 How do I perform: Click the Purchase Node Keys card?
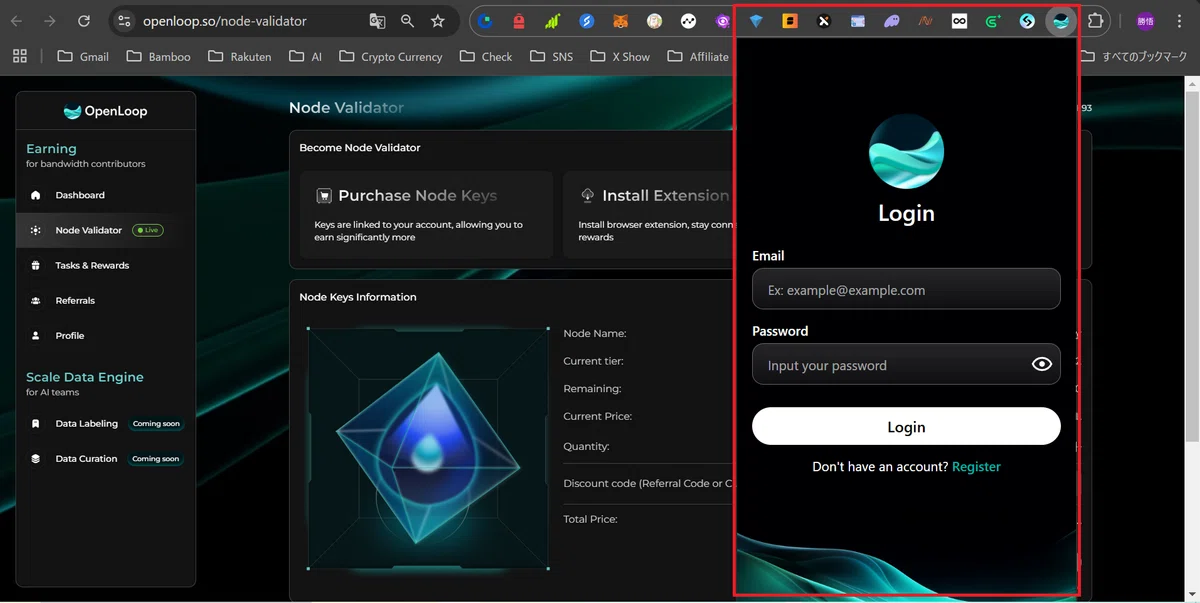(x=426, y=214)
